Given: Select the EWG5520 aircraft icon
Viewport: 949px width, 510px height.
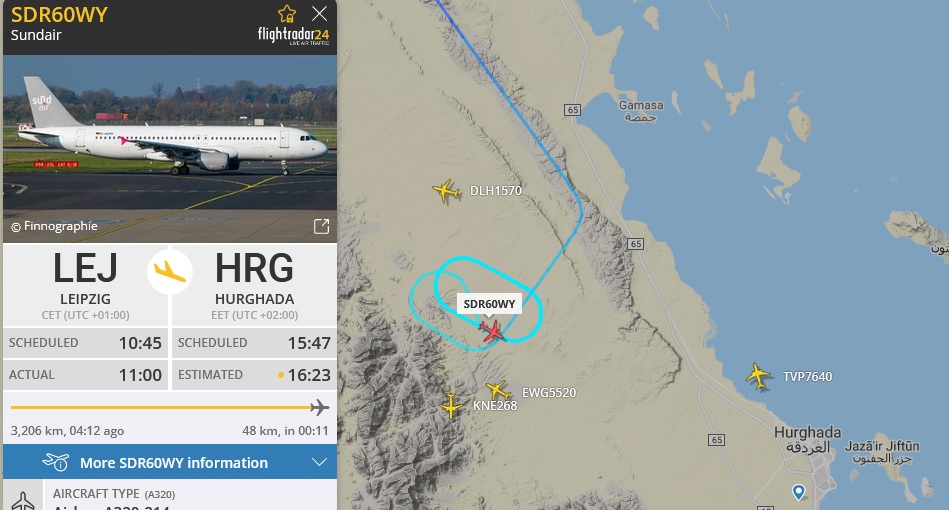Looking at the screenshot, I should (x=497, y=390).
